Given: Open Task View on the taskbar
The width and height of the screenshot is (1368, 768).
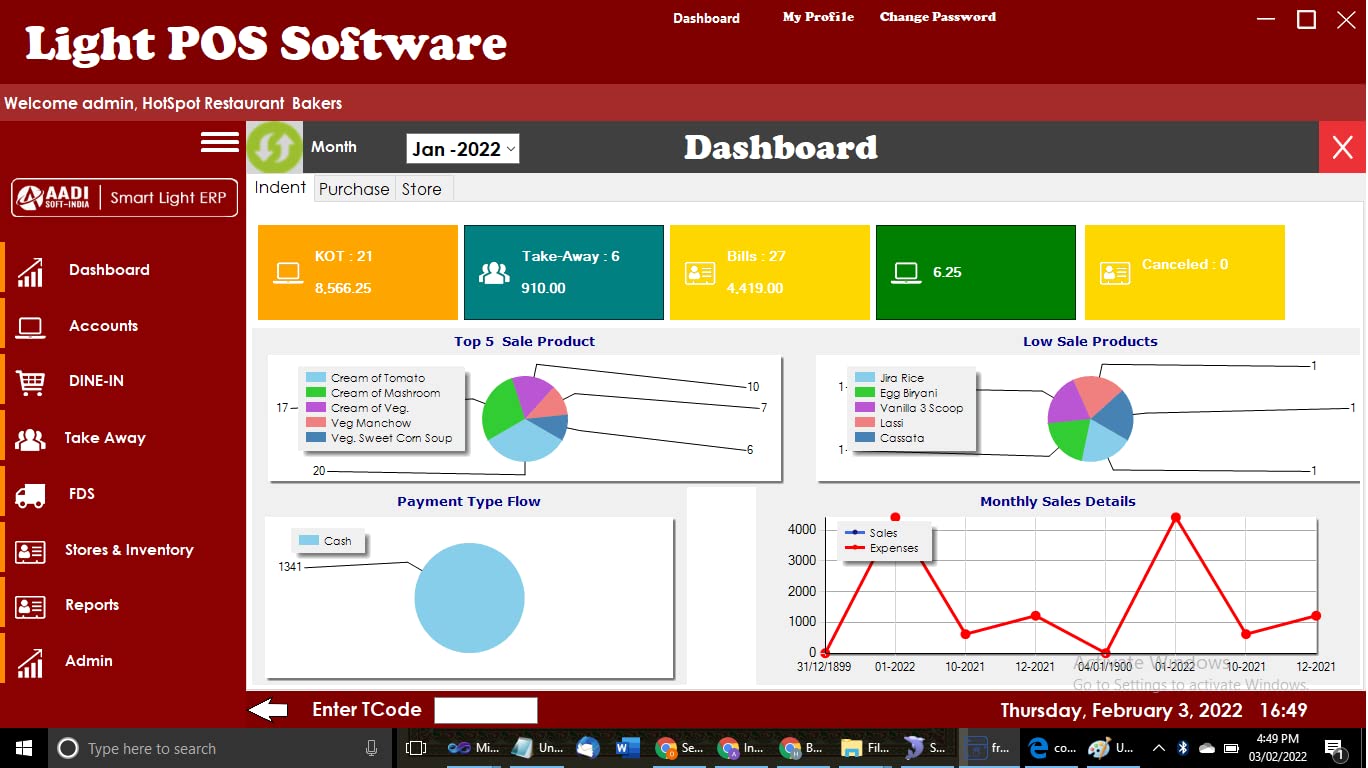Looking at the screenshot, I should 416,748.
